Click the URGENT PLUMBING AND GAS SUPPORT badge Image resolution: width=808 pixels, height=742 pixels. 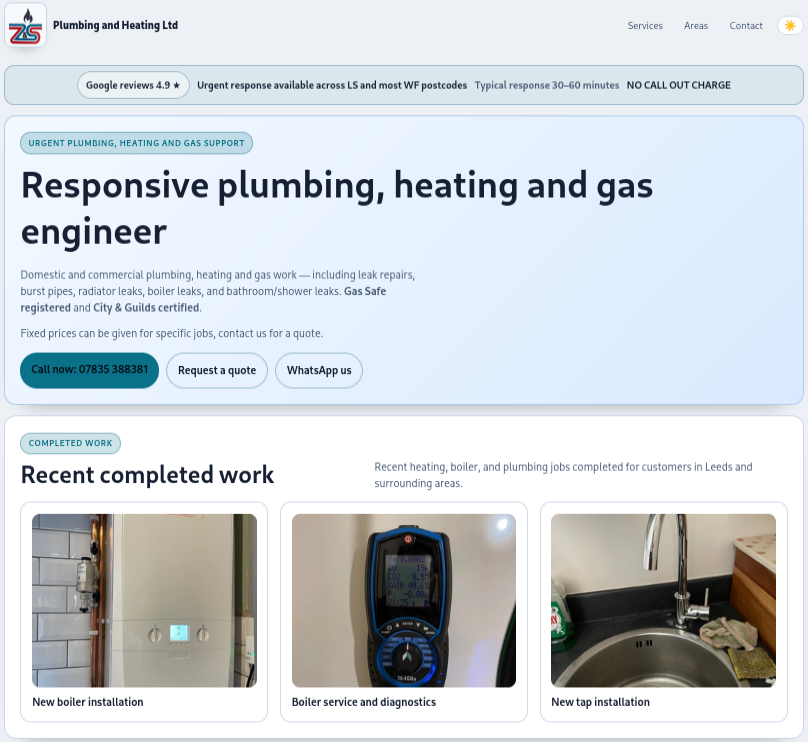136,143
